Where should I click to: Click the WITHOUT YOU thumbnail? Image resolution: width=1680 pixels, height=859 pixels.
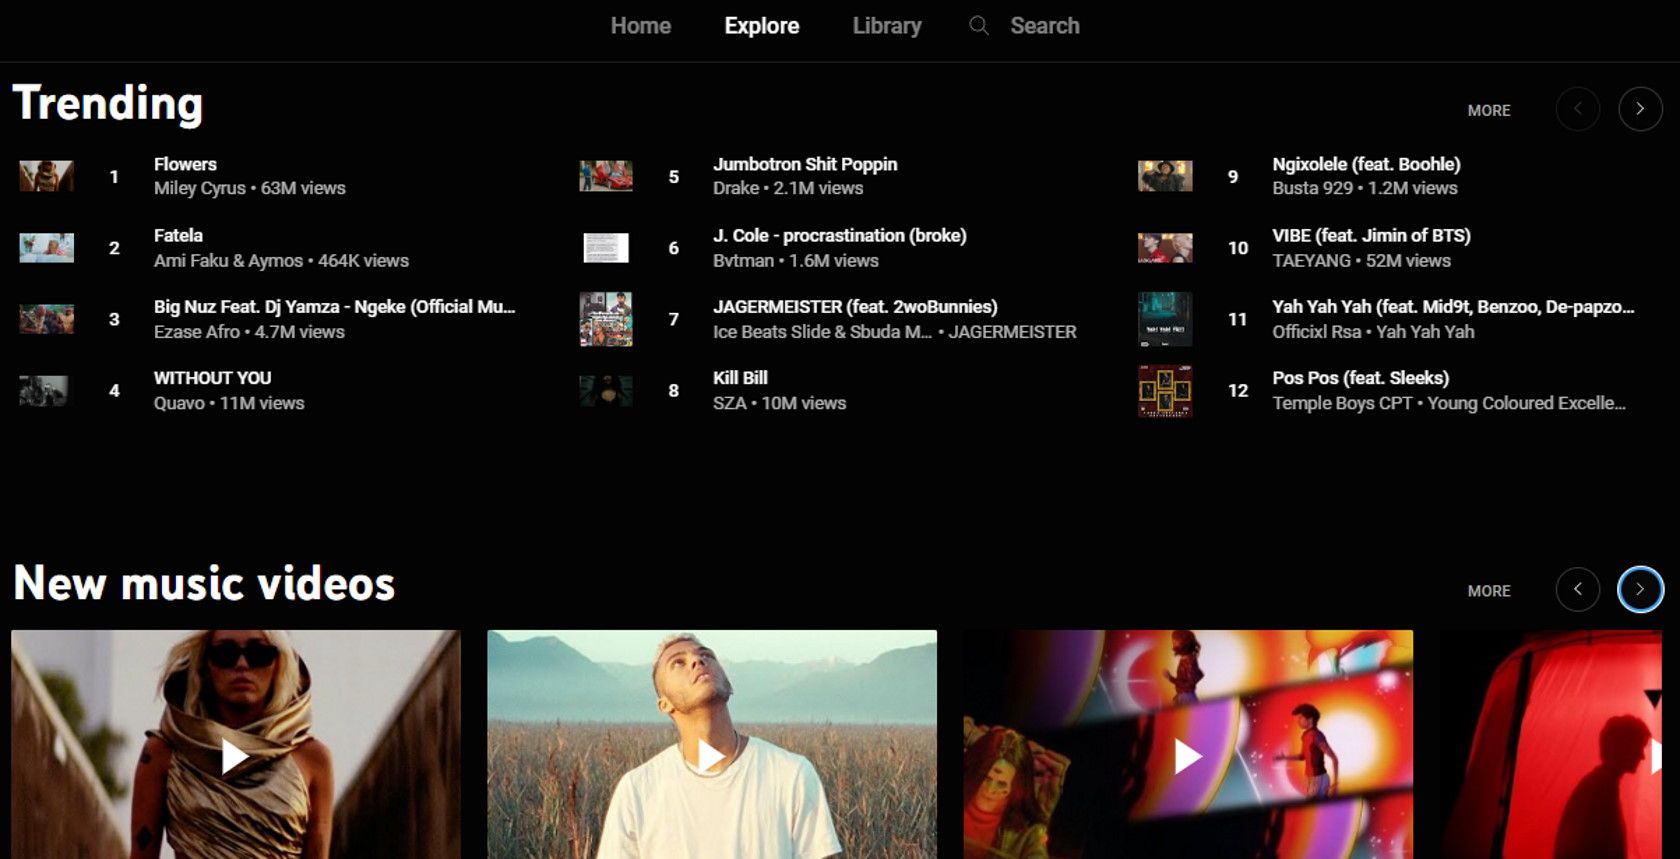tap(44, 390)
